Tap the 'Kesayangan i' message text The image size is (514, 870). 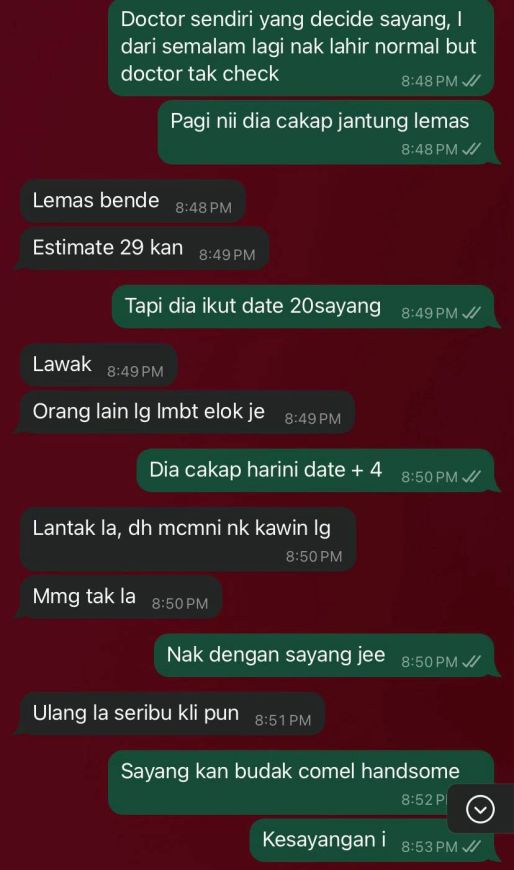click(x=324, y=839)
